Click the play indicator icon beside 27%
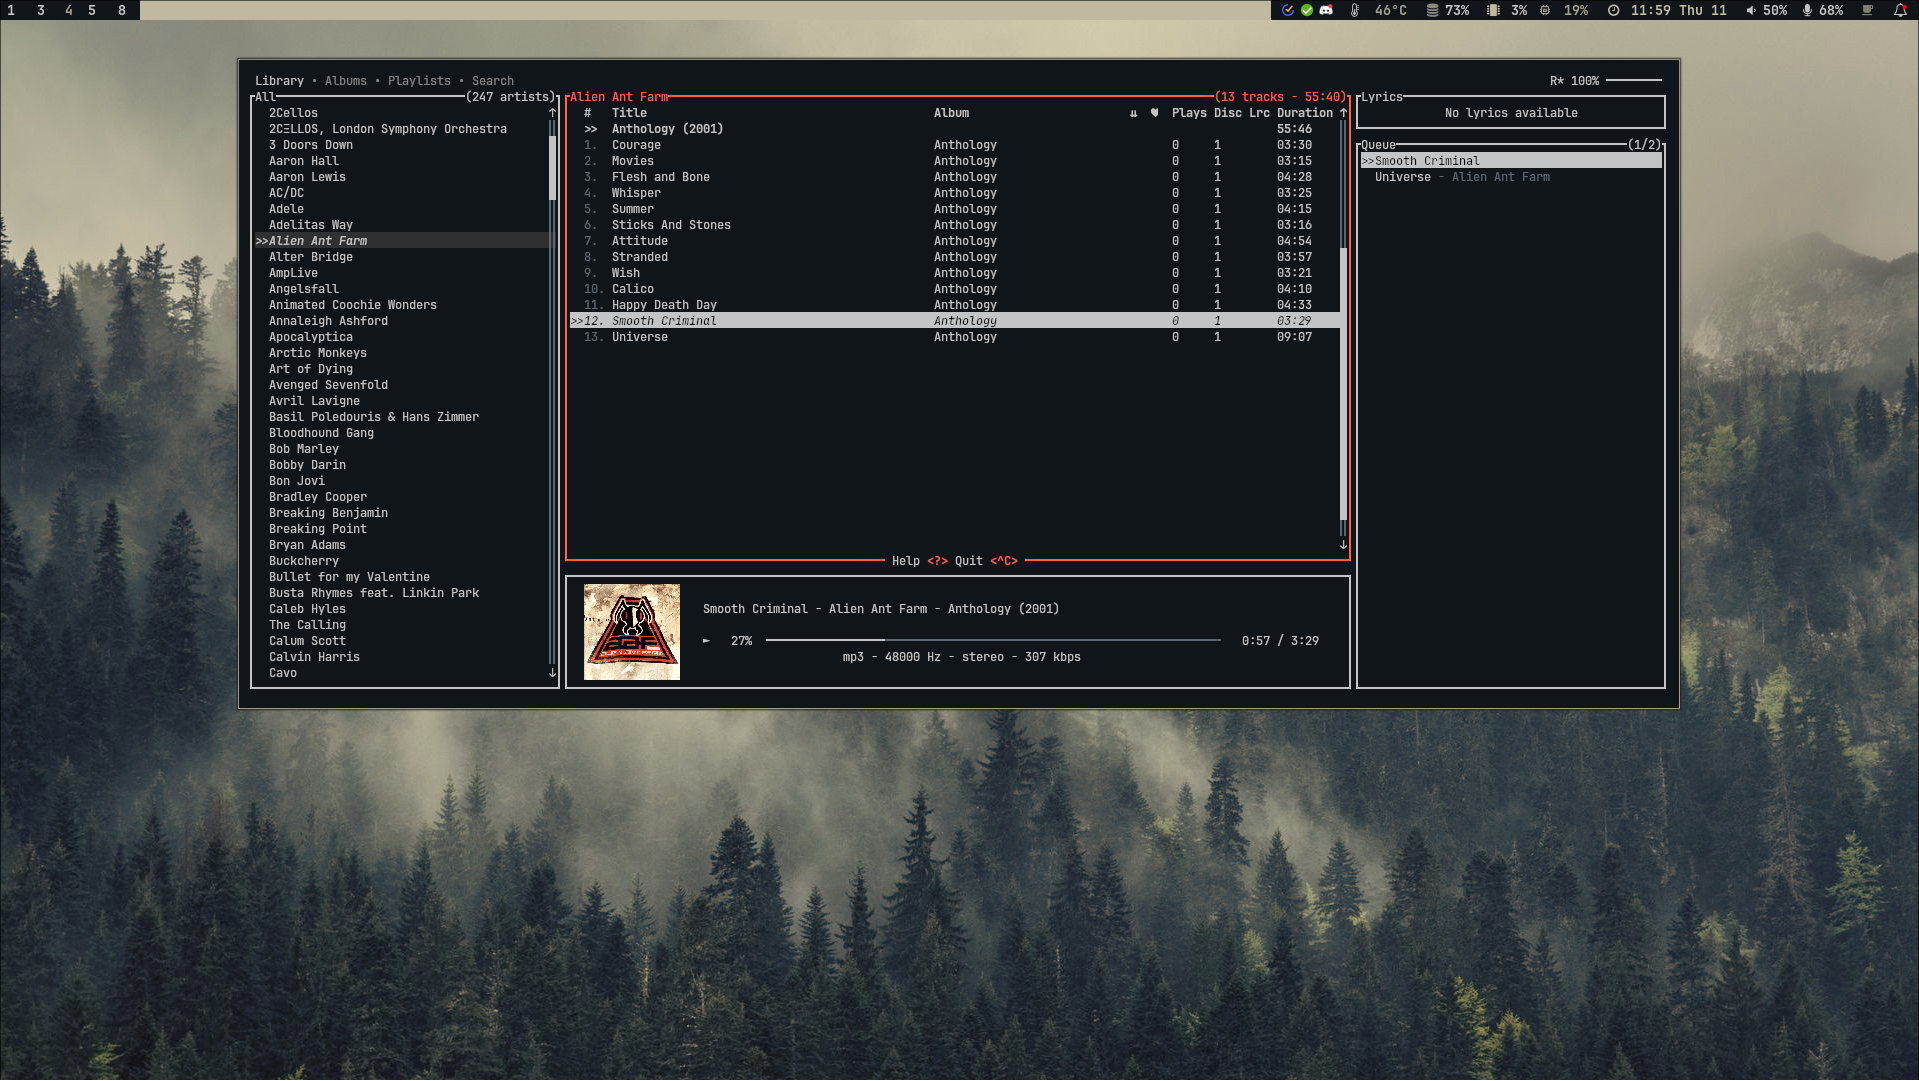This screenshot has height=1081, width=1919. tap(707, 641)
